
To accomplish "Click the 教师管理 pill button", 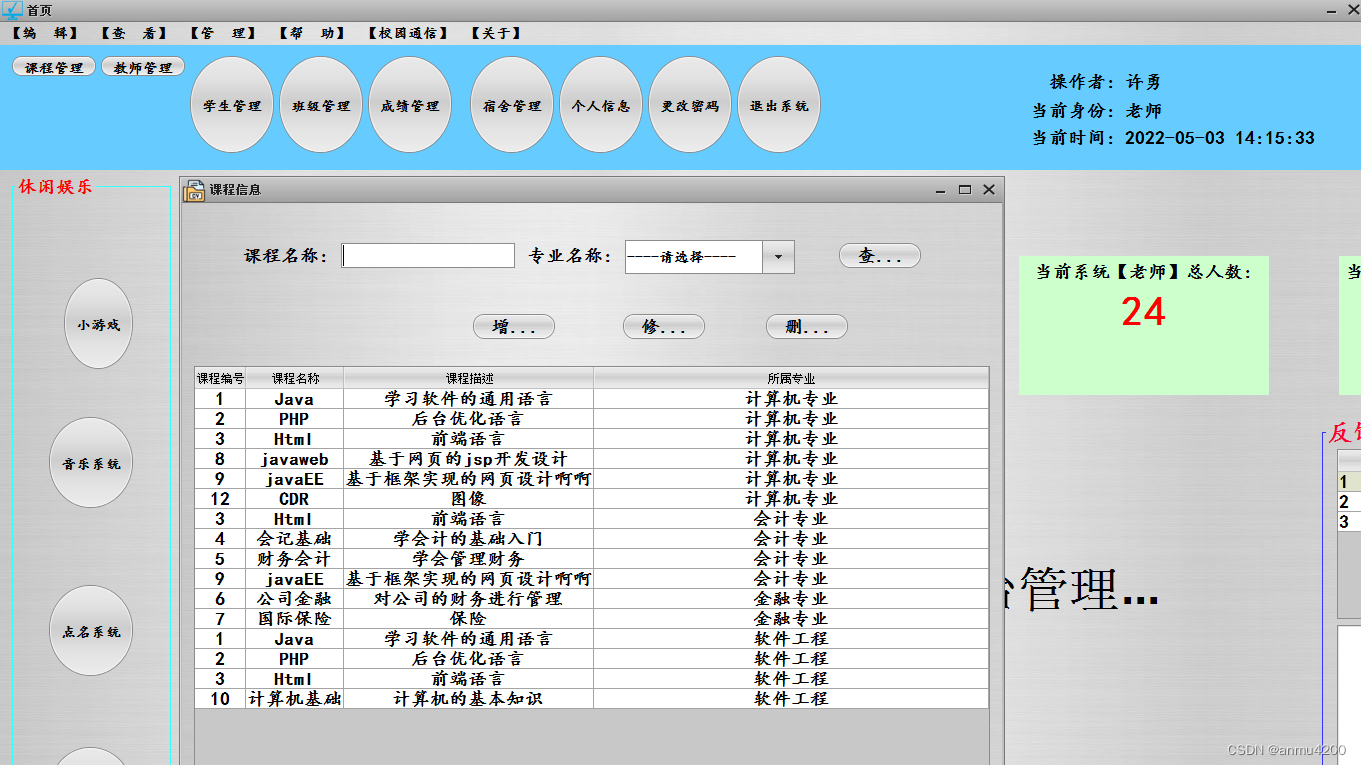I will pos(143,68).
